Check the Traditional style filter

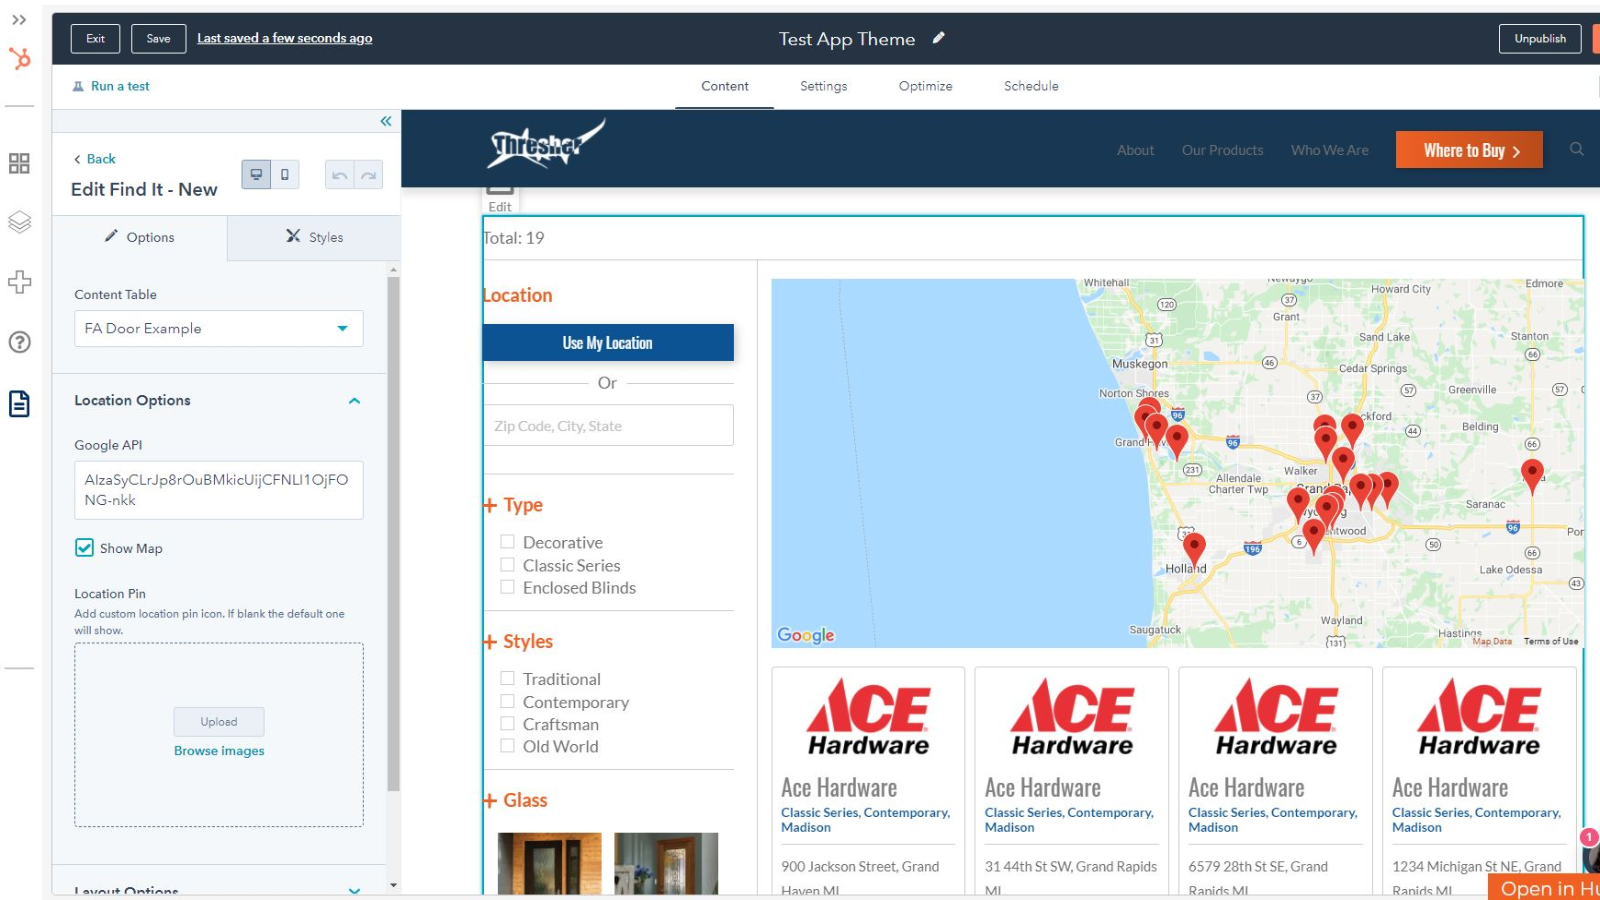pyautogui.click(x=507, y=677)
